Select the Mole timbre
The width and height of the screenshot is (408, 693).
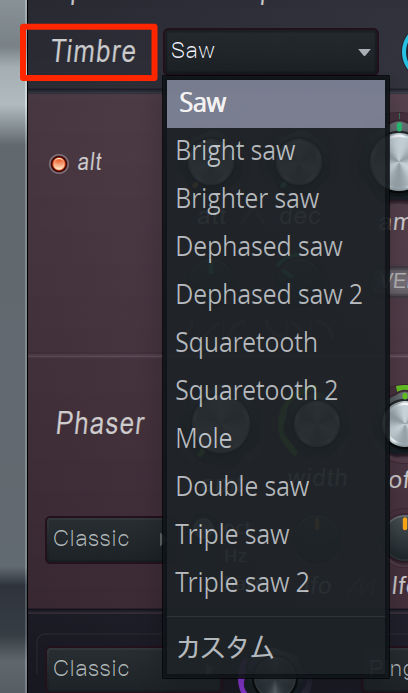[x=276, y=438]
